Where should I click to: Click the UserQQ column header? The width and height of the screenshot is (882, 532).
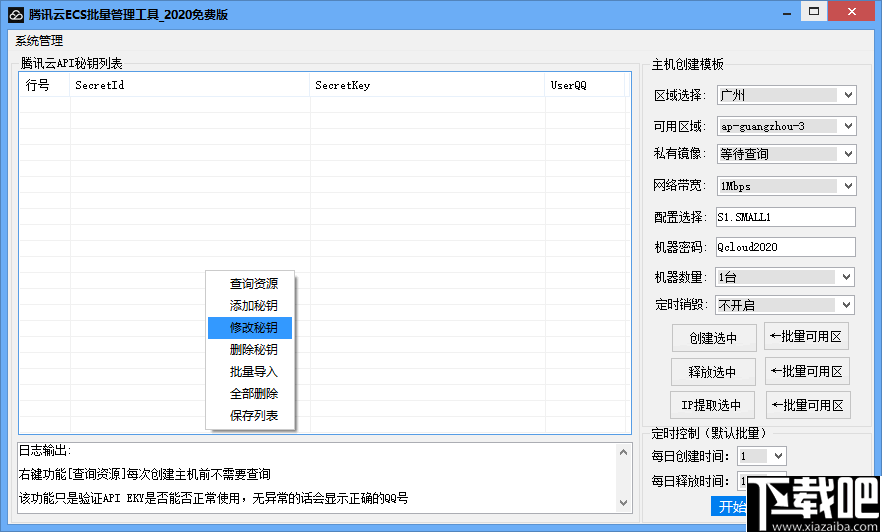click(x=585, y=85)
